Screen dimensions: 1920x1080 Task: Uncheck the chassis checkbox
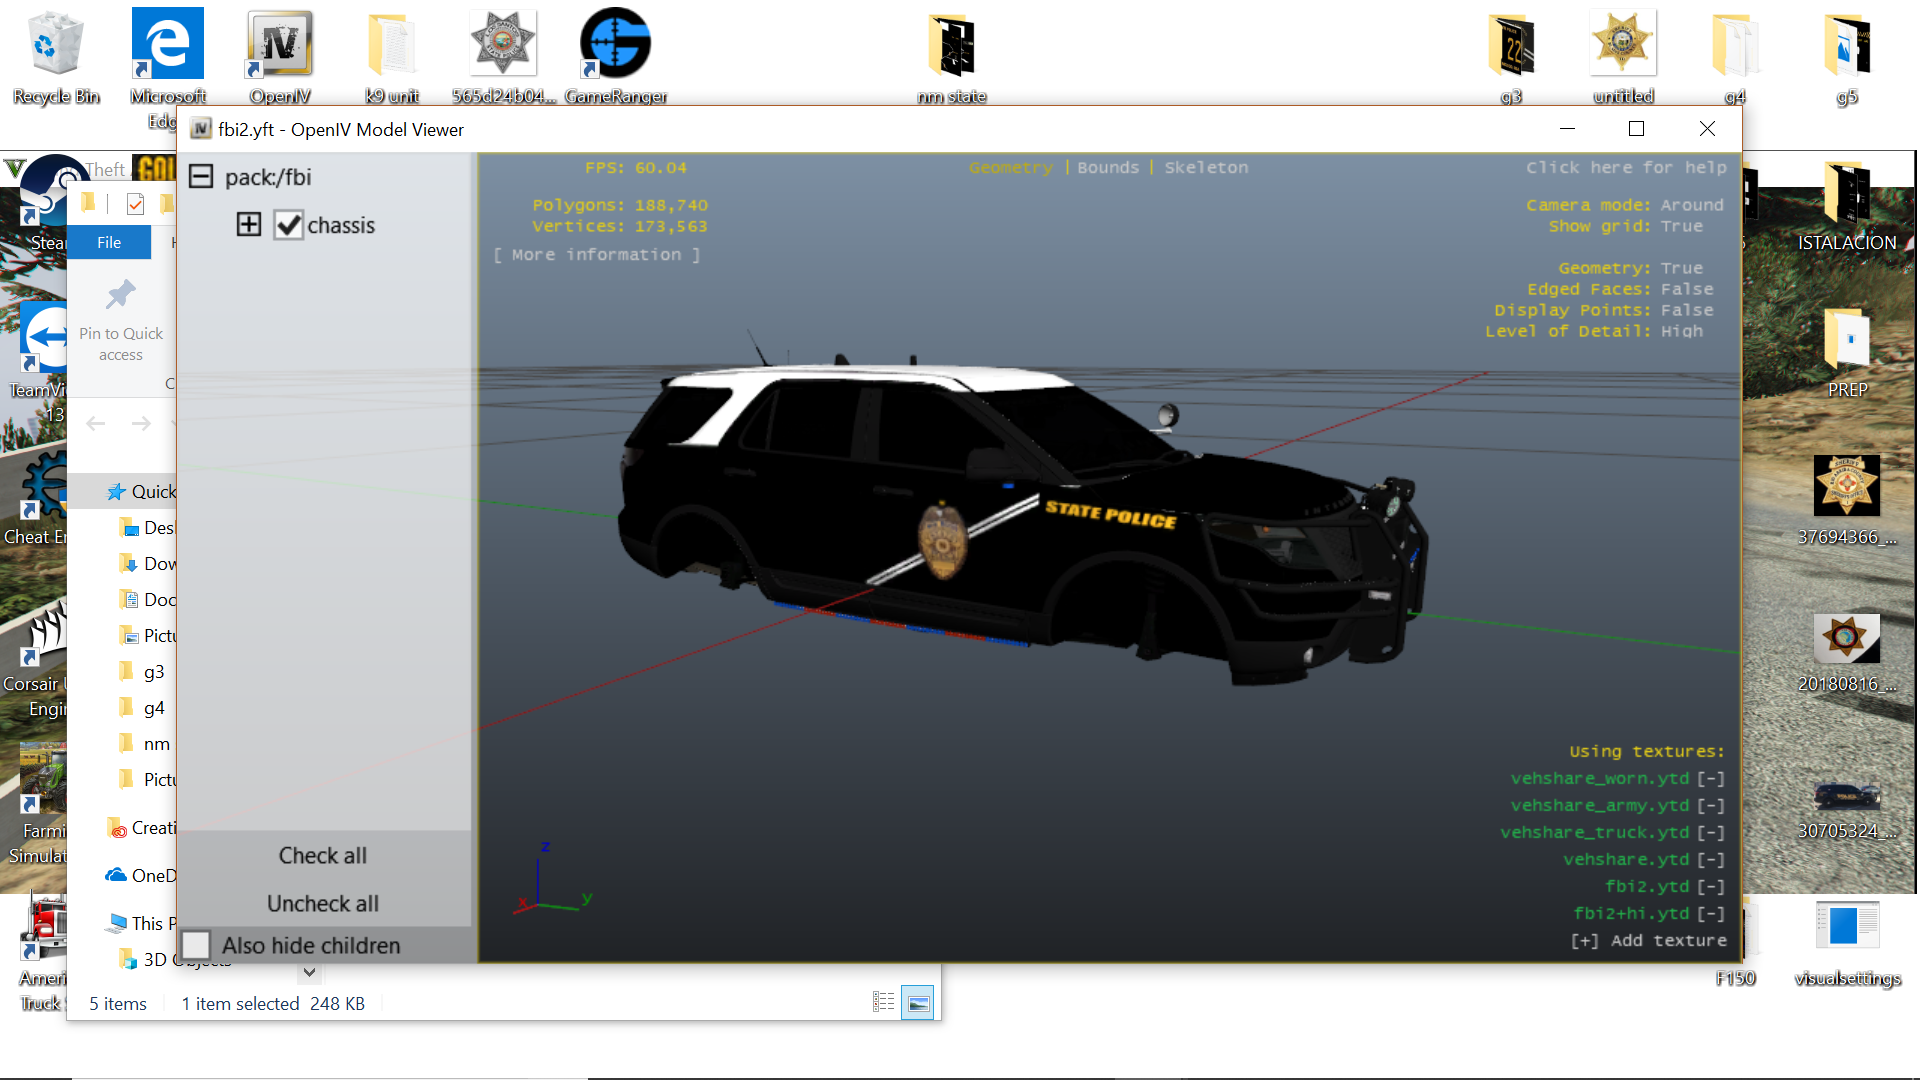(x=288, y=225)
